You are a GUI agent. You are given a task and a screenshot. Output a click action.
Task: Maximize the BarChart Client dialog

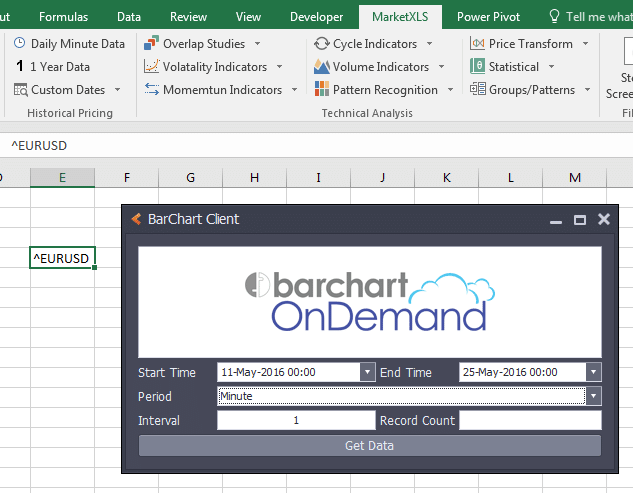pyautogui.click(x=580, y=220)
